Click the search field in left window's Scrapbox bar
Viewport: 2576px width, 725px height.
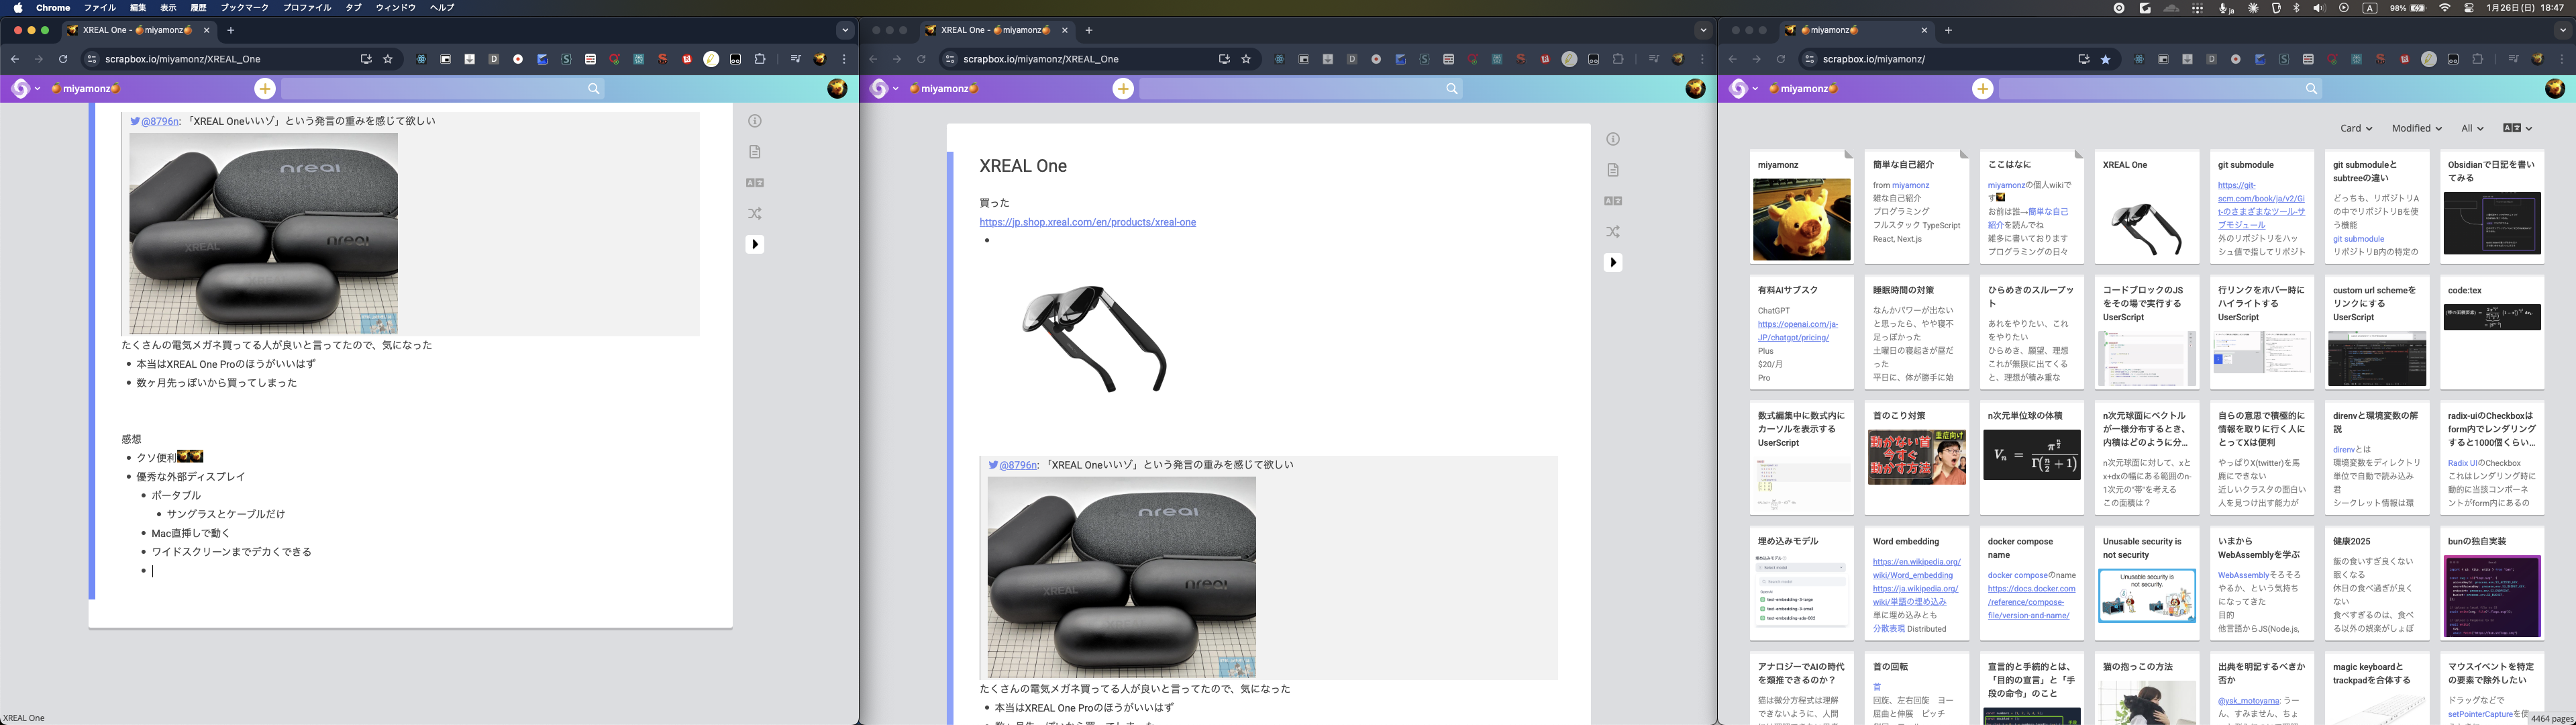430,89
